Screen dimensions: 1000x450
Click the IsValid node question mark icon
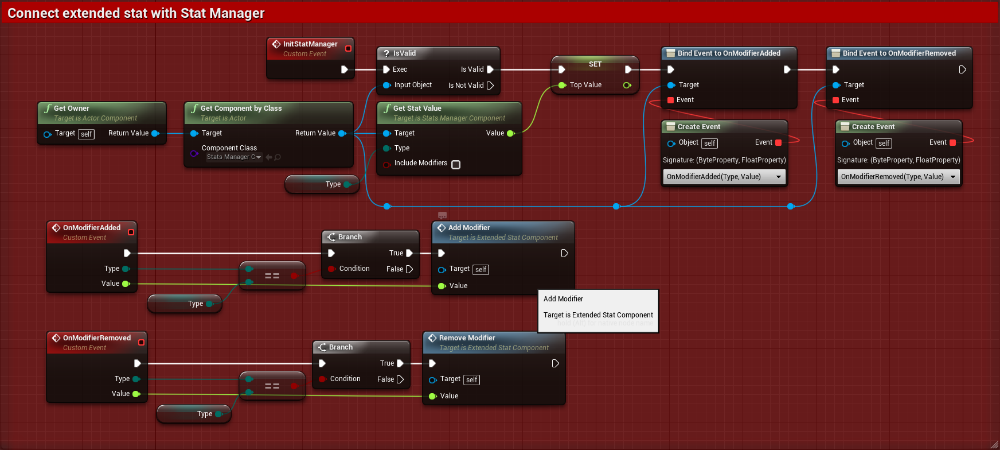click(384, 53)
